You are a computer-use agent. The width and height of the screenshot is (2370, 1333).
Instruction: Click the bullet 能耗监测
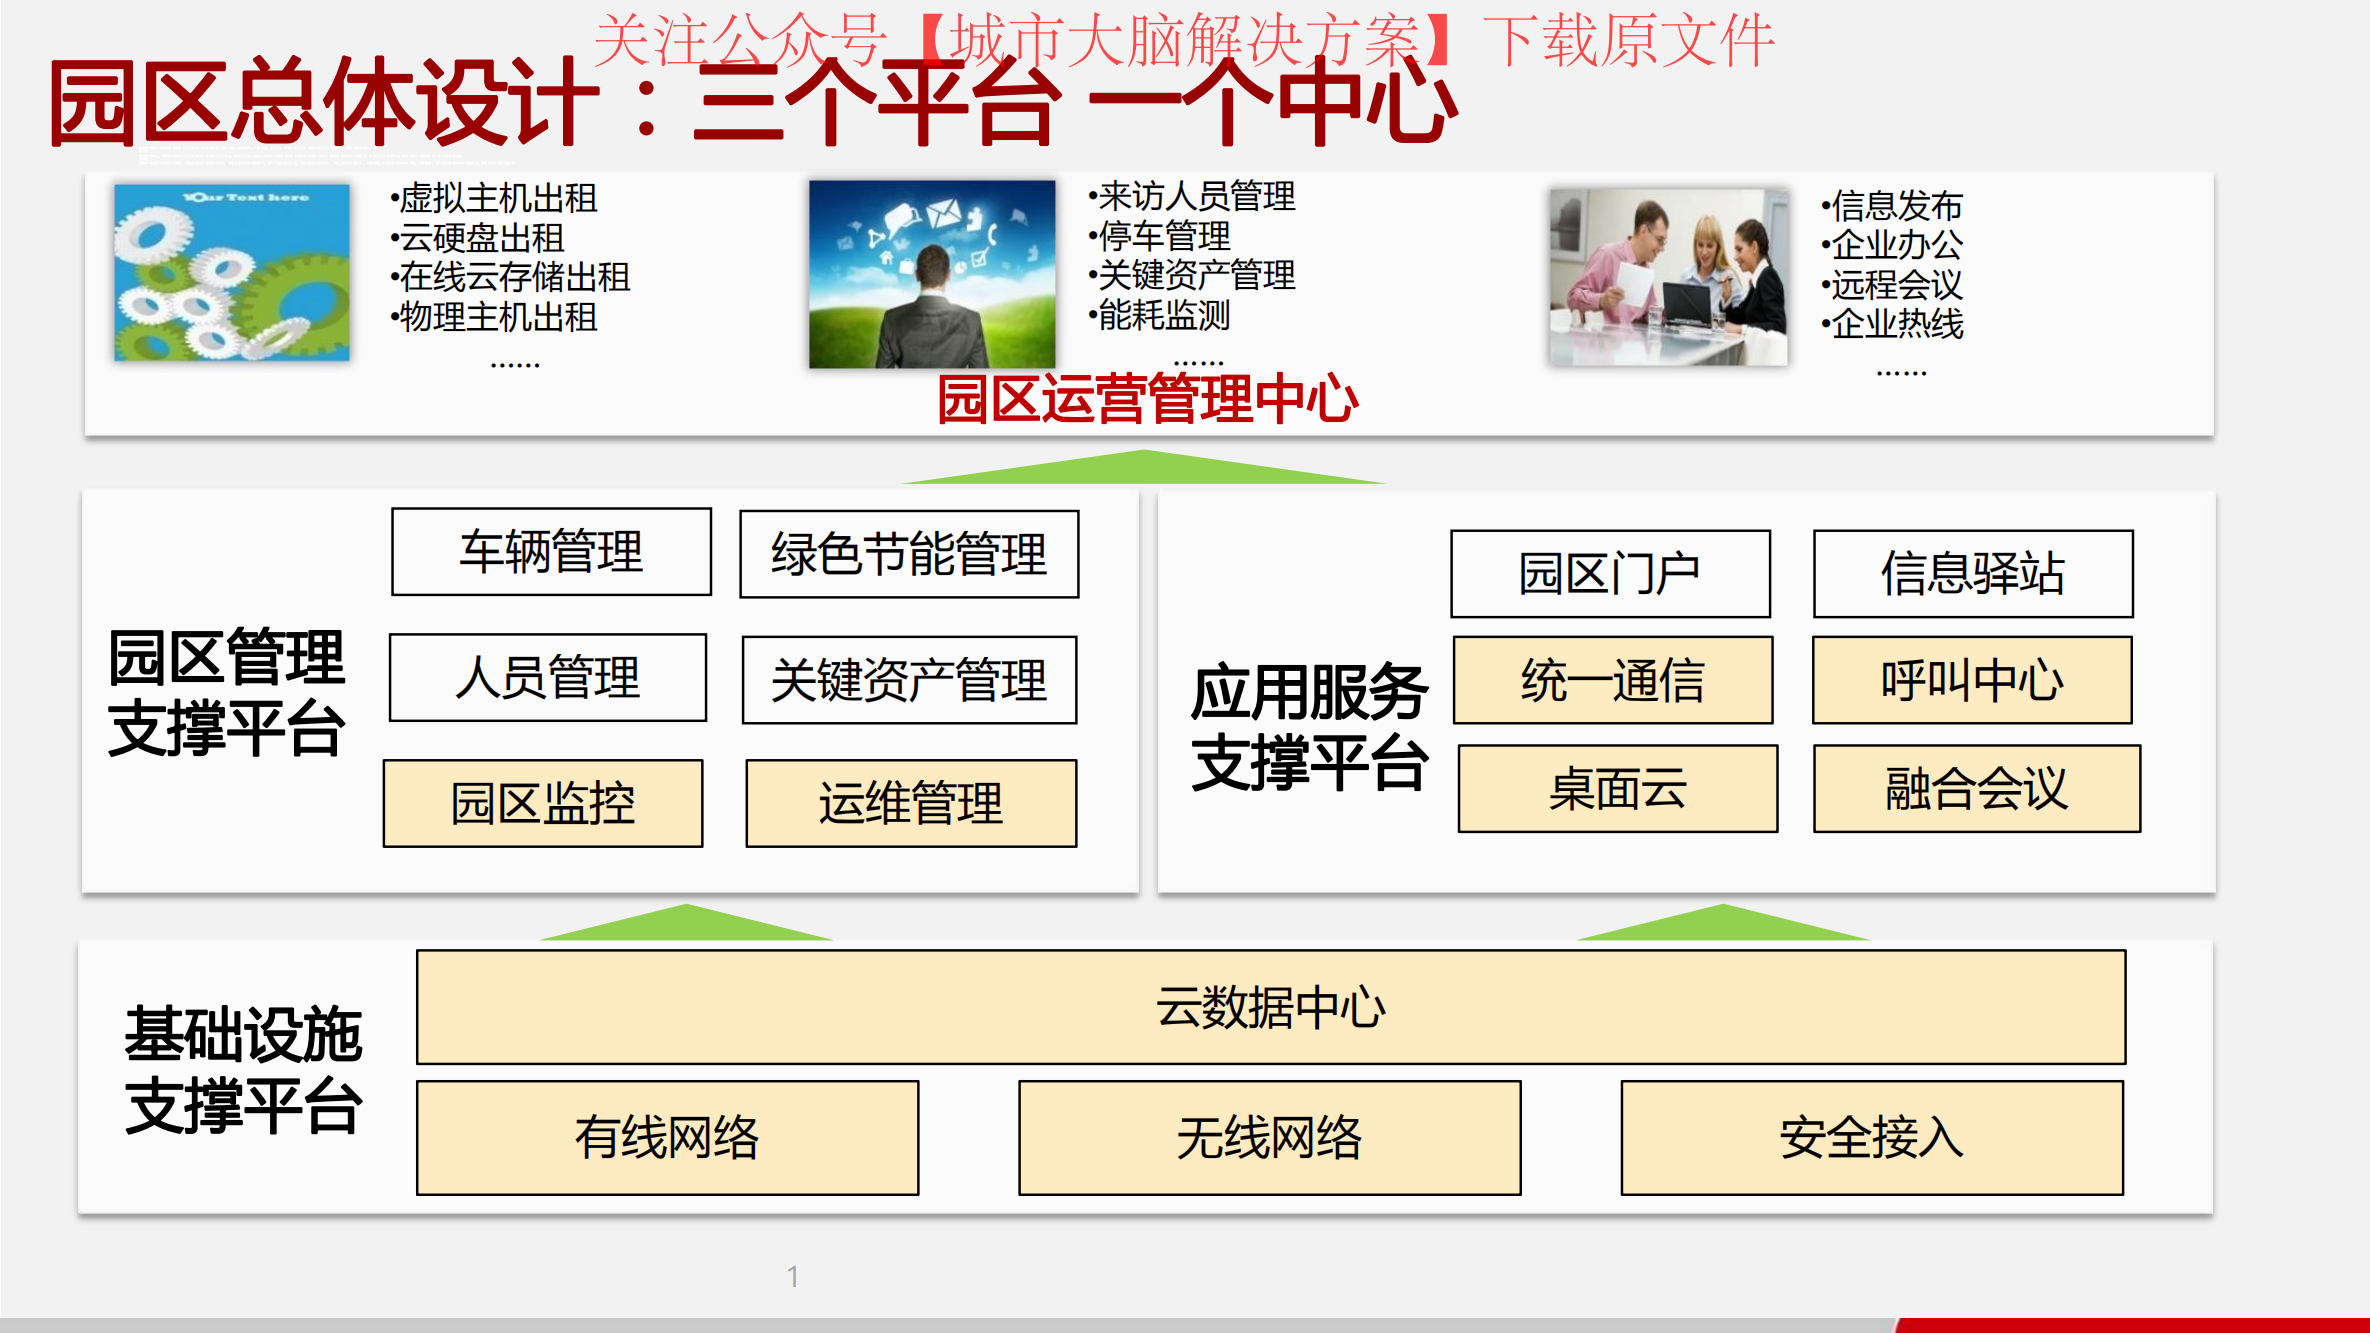pos(1160,315)
